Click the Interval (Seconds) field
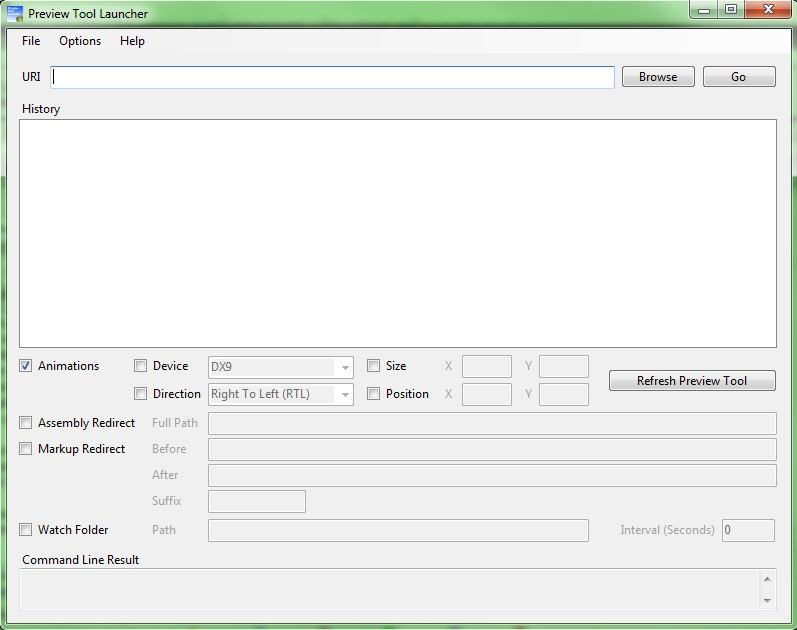 (x=748, y=530)
